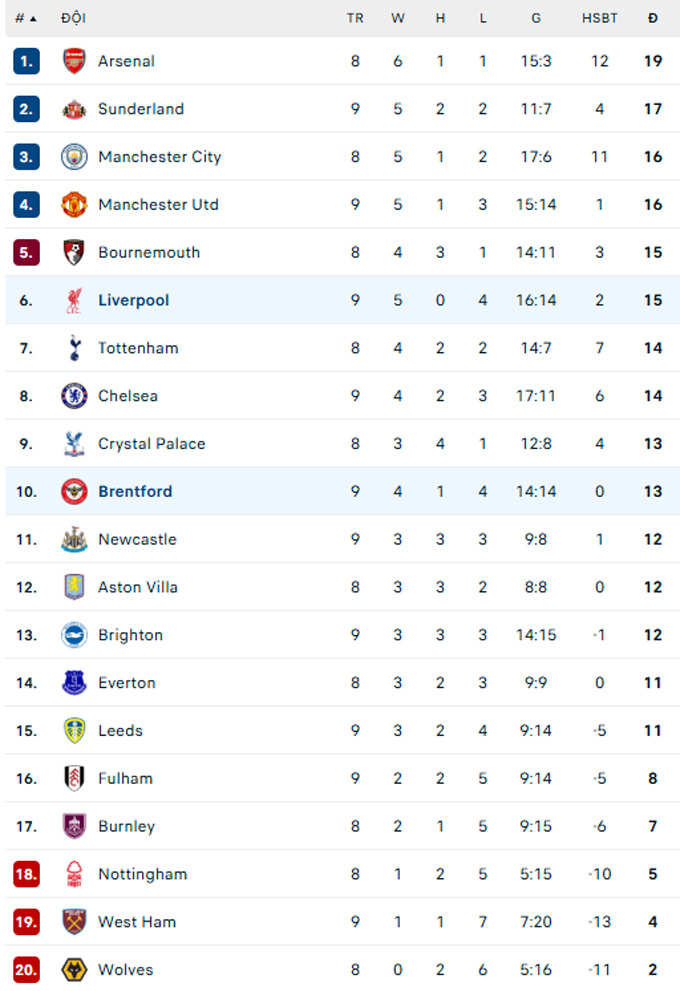Screen dimensions: 680x991
Task: Click the red rank 18 badge
Action: [x=26, y=874]
